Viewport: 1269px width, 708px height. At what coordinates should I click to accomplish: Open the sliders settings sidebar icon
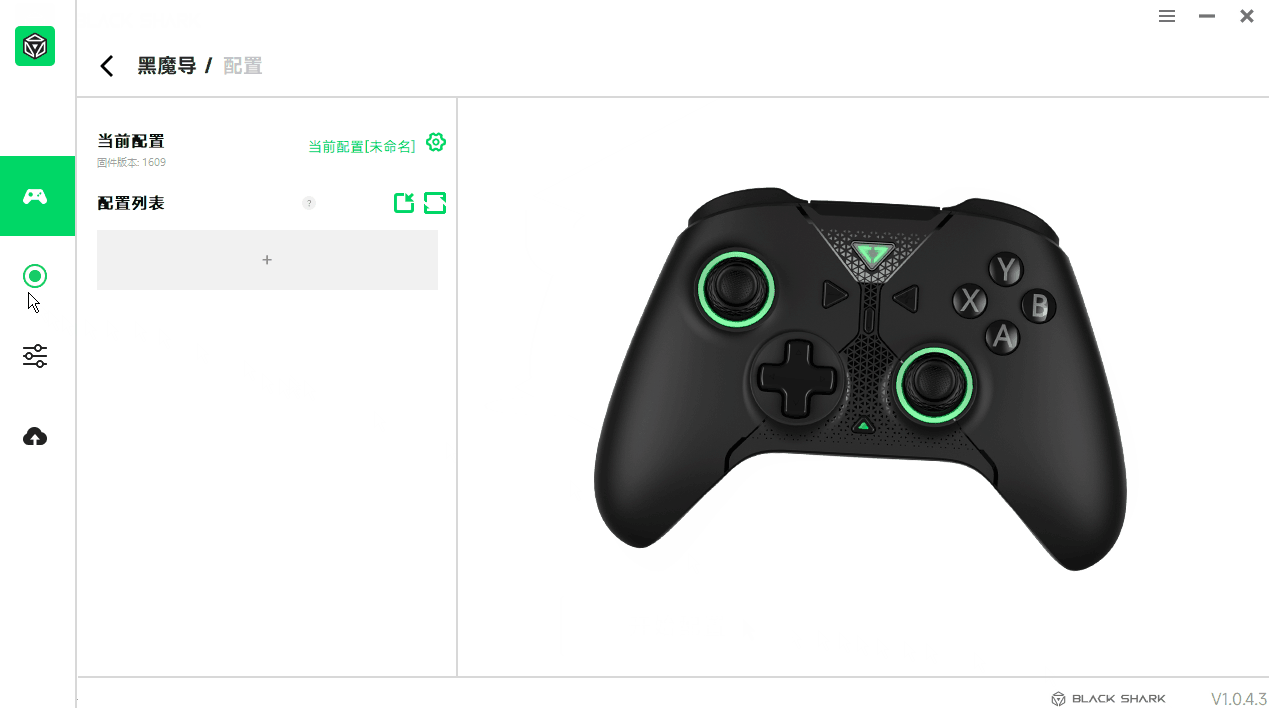pyautogui.click(x=35, y=356)
